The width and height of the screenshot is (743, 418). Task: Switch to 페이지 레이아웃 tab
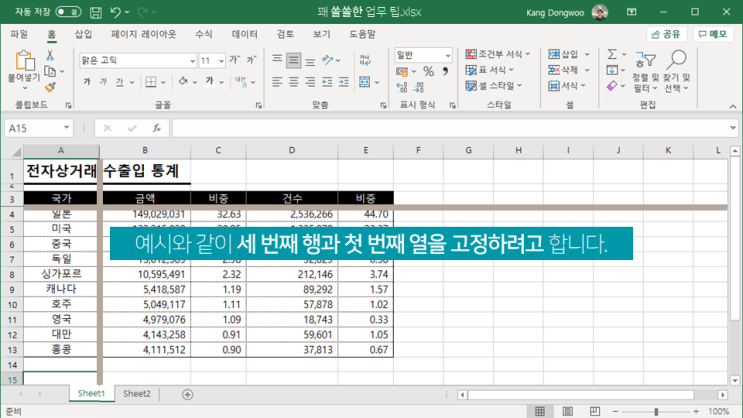[144, 34]
